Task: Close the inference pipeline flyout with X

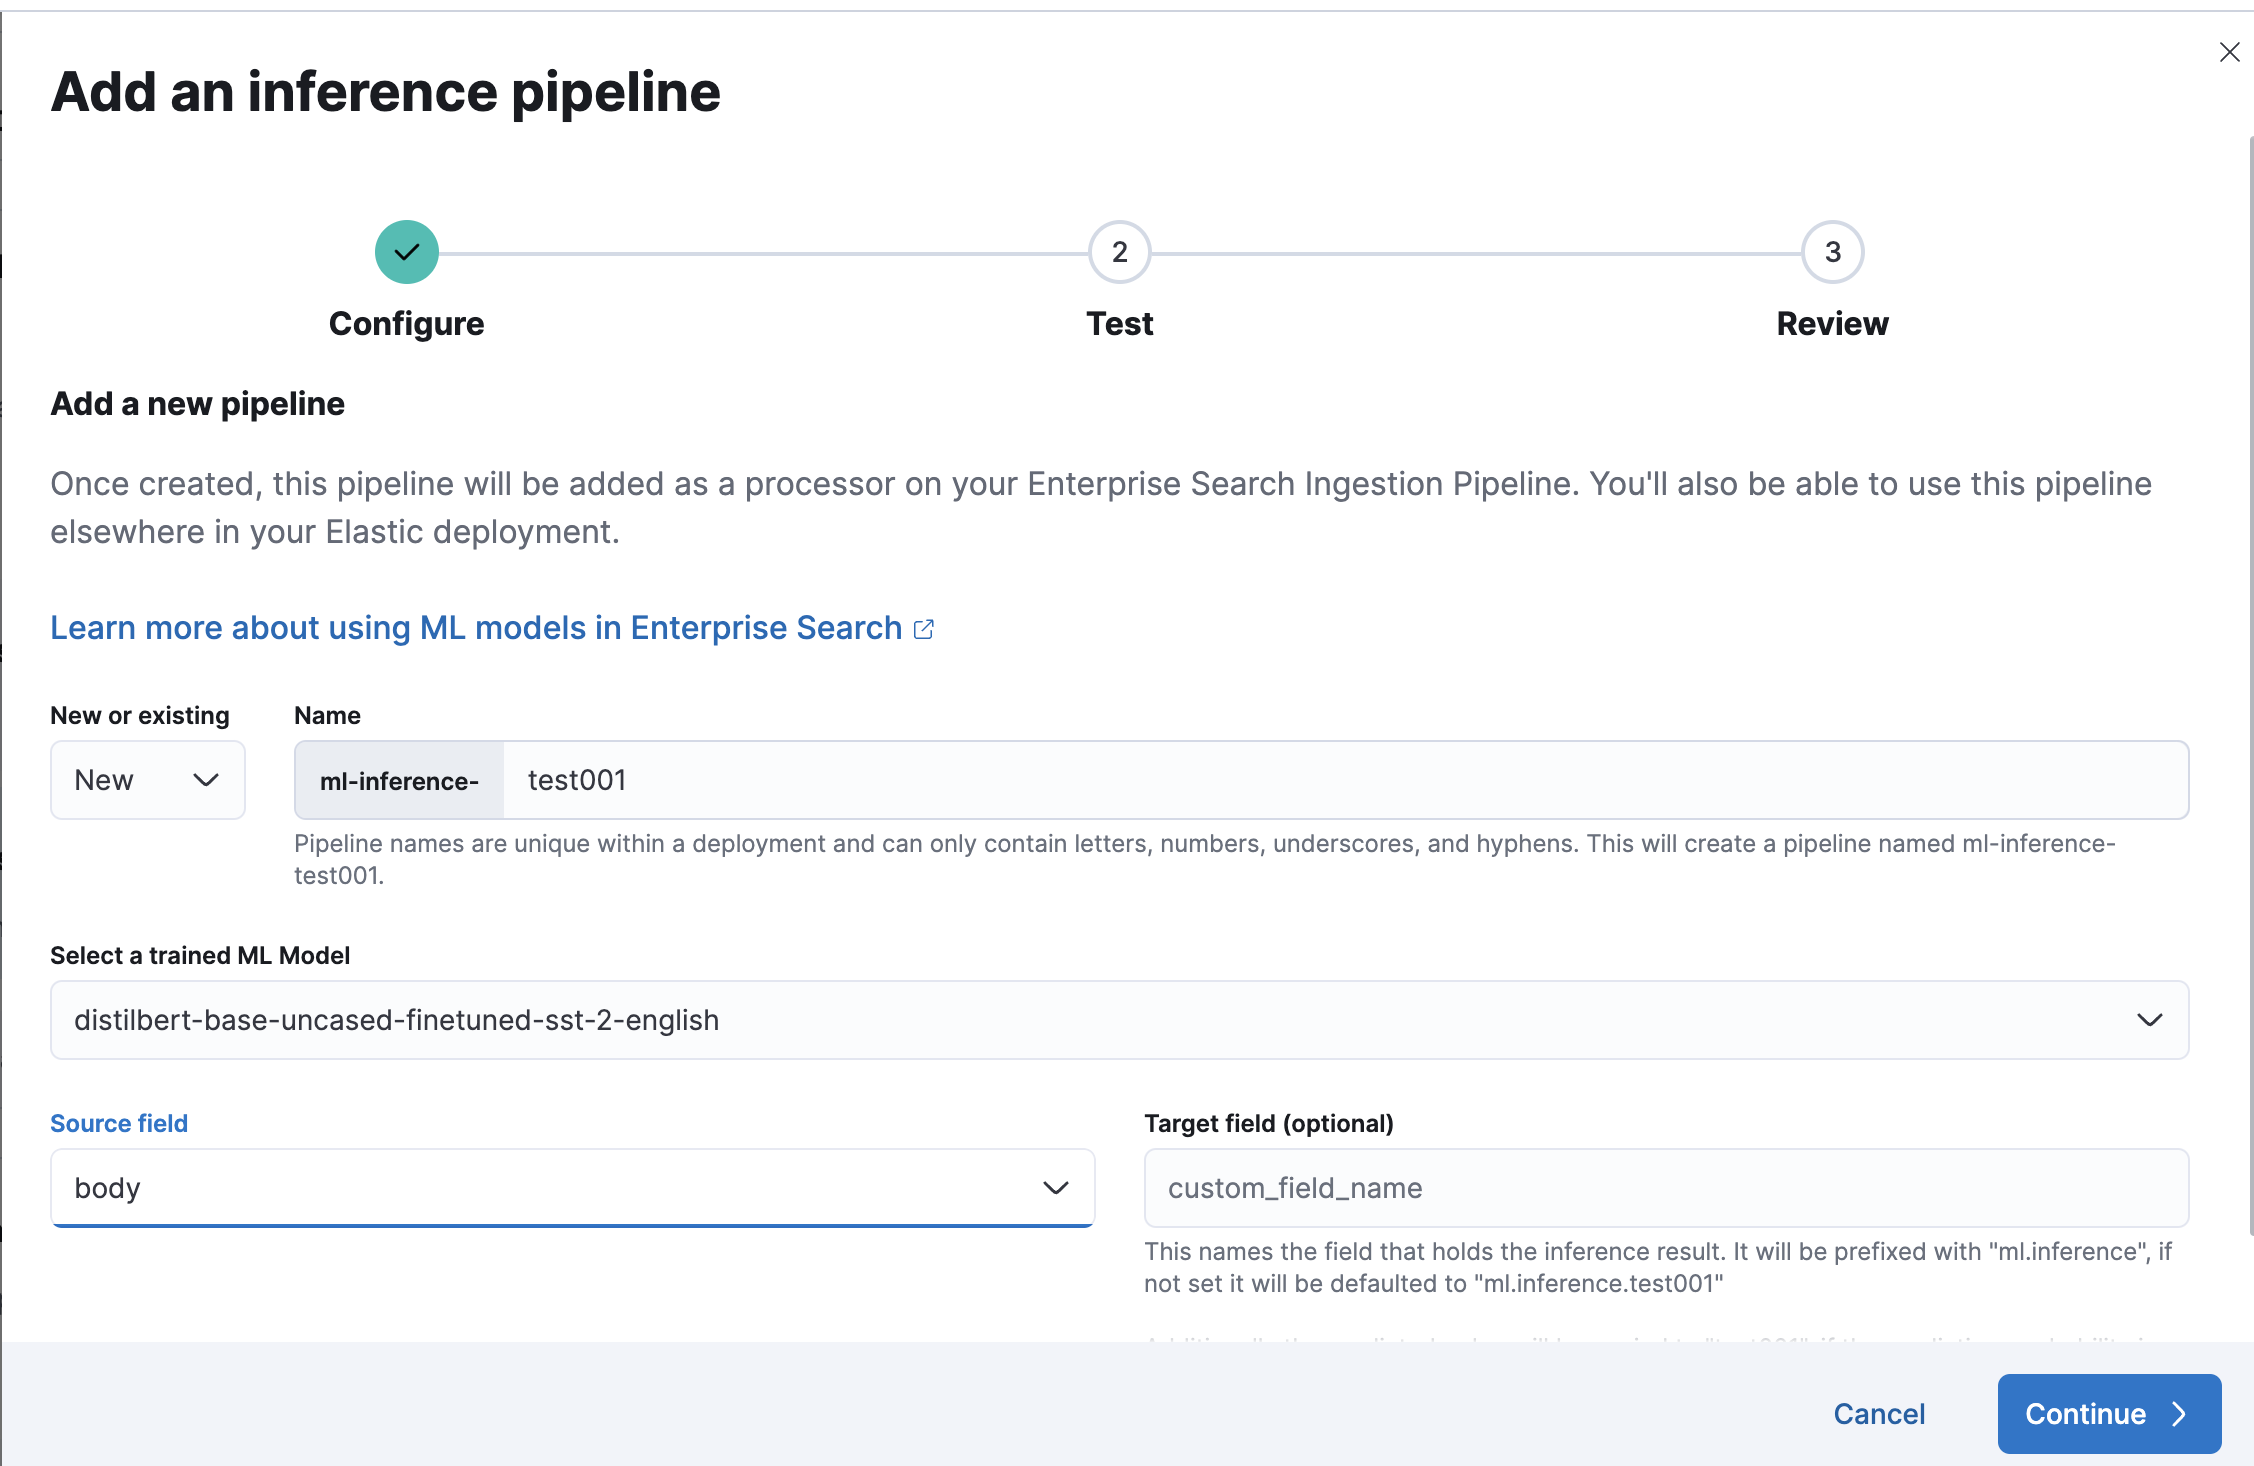Action: point(2229,52)
